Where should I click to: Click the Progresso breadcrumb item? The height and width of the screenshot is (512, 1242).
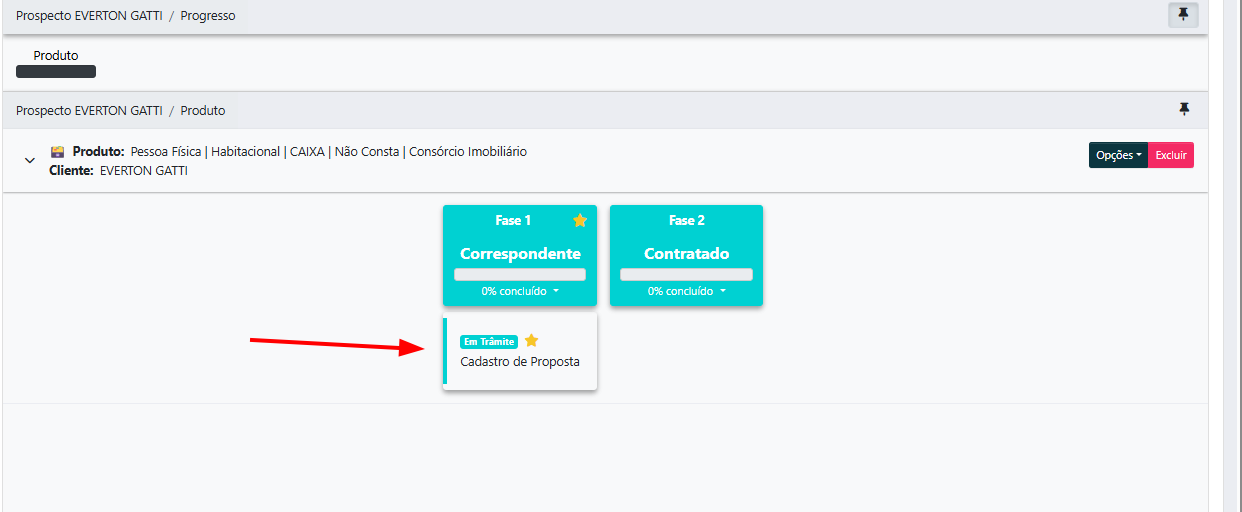(x=208, y=16)
